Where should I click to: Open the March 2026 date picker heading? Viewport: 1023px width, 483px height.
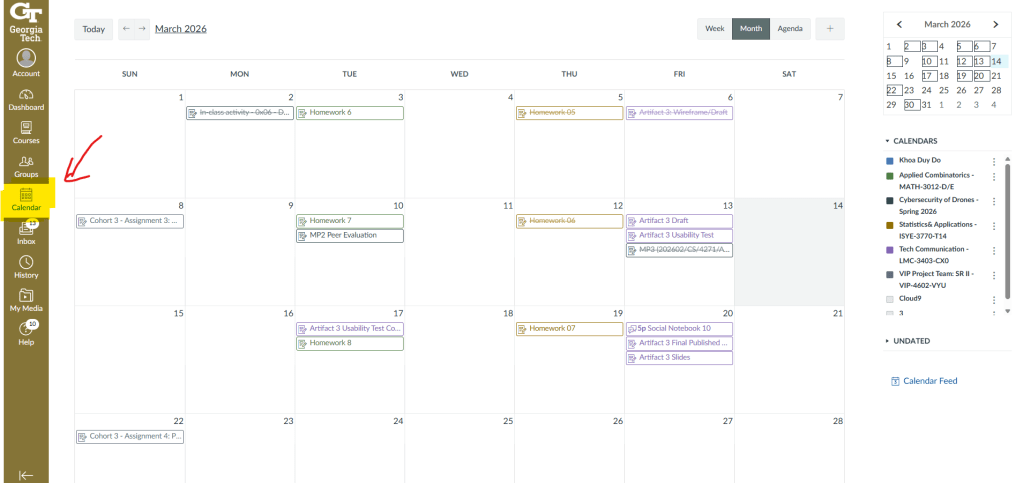[181, 29]
